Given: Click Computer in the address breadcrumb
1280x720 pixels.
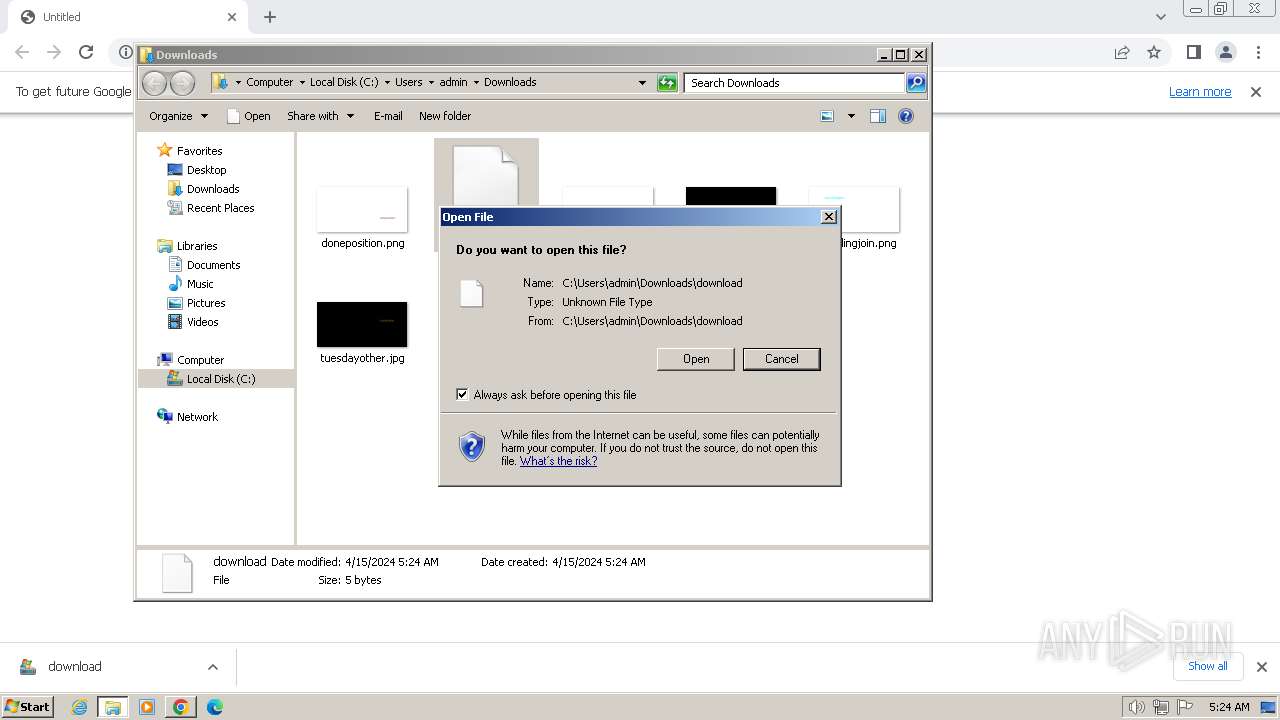Looking at the screenshot, I should click(269, 83).
